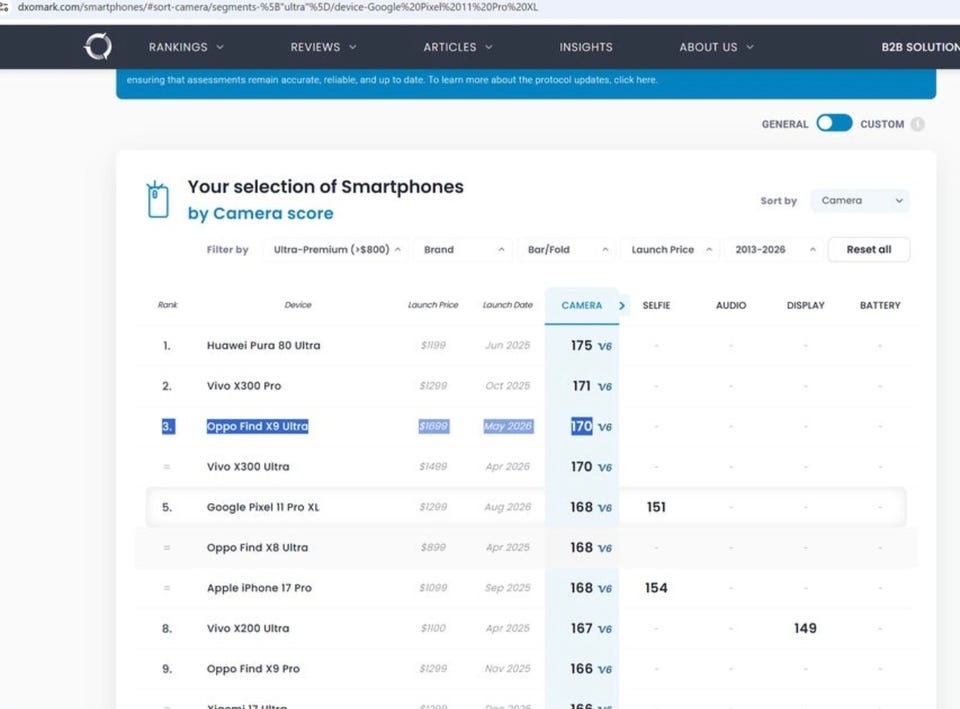960x709 pixels.
Task: Click the selfie score 151
Action: point(656,507)
